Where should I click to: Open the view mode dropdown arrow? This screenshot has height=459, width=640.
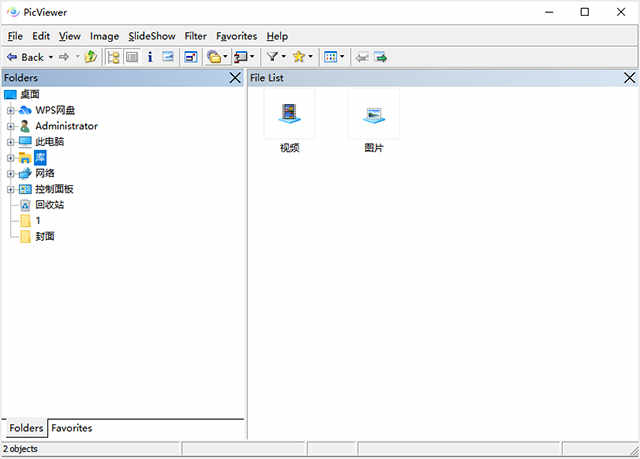(342, 57)
